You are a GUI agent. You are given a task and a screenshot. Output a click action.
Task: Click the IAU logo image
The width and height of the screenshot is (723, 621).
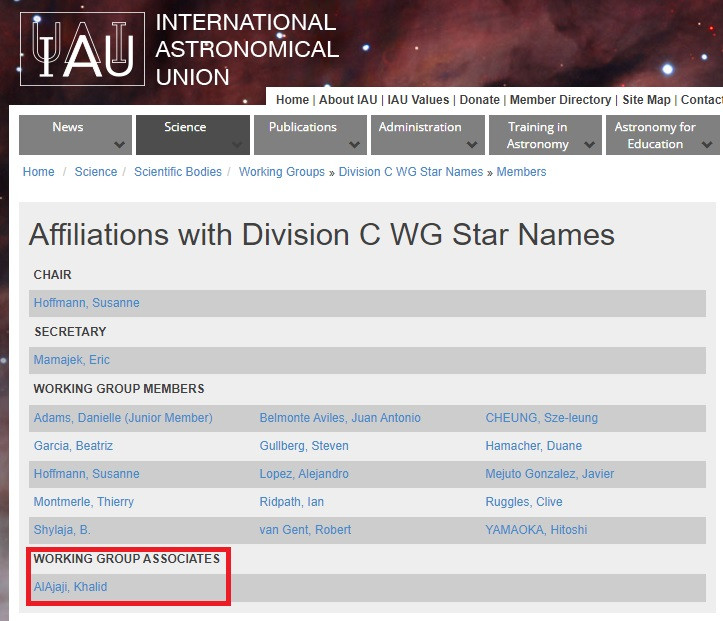point(83,49)
